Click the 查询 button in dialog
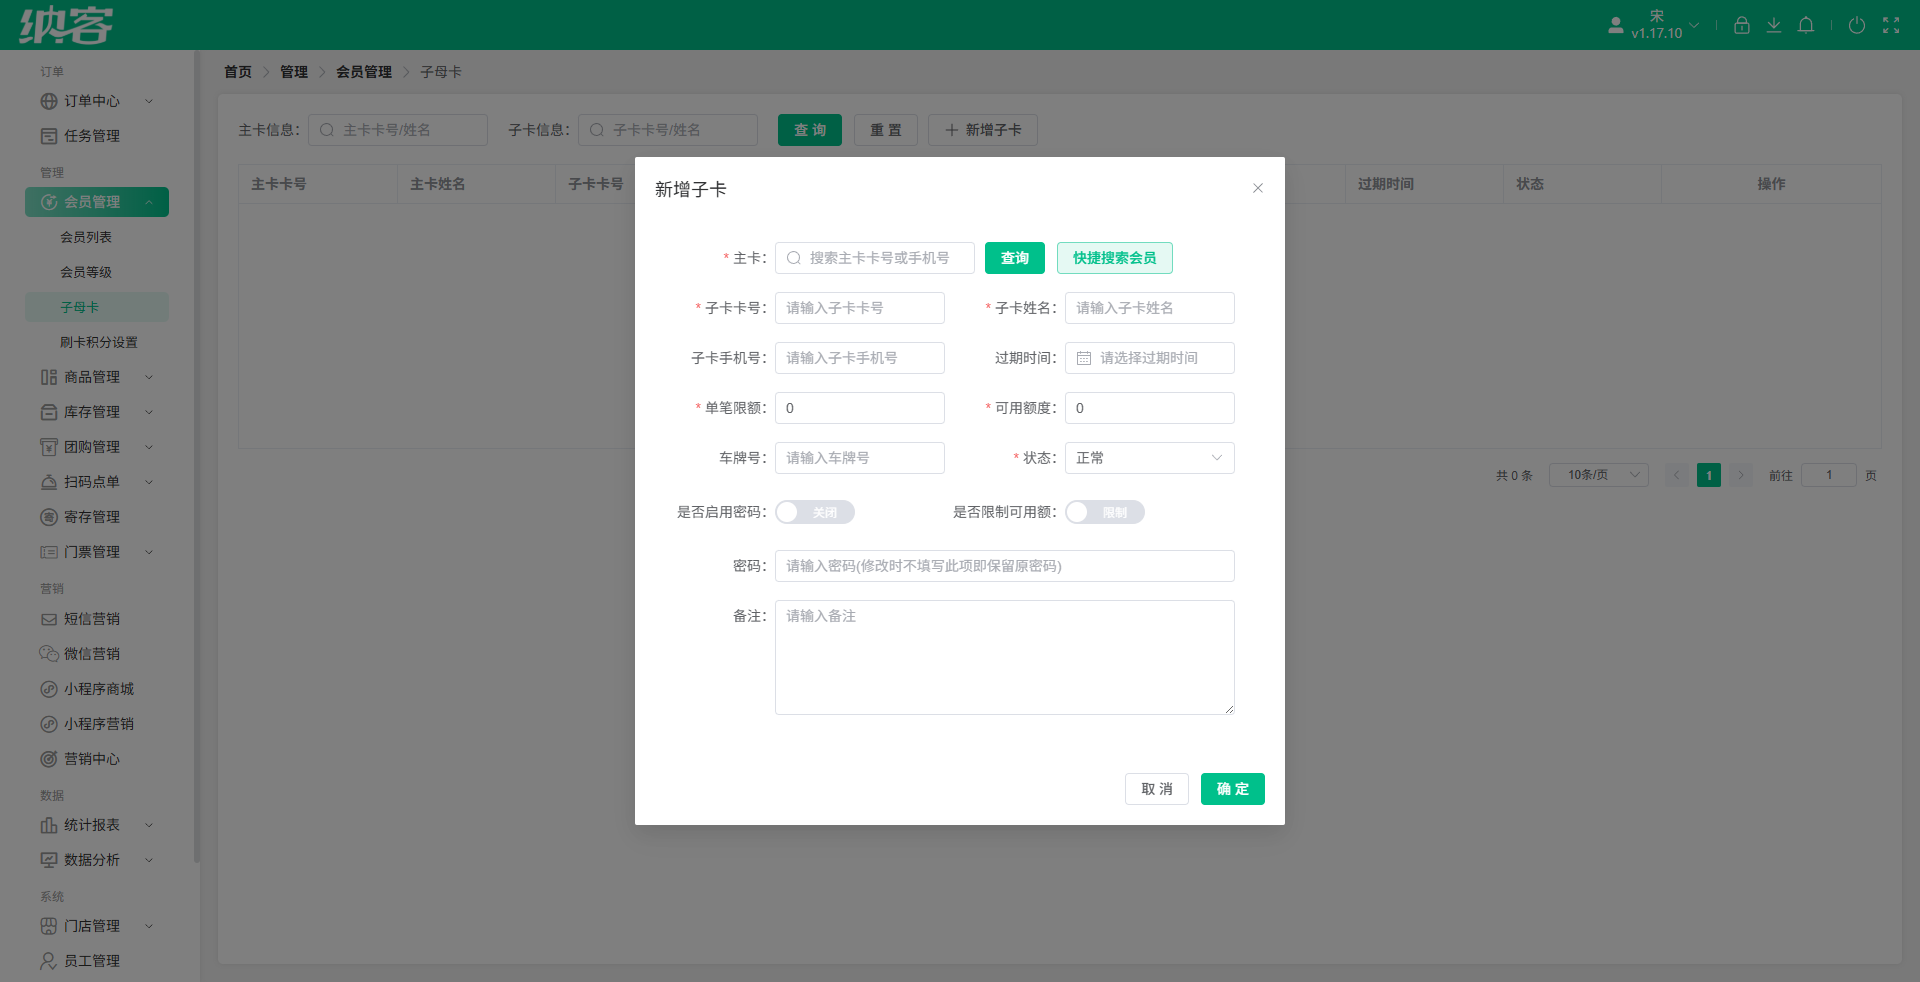Viewport: 1920px width, 982px height. 1014,258
